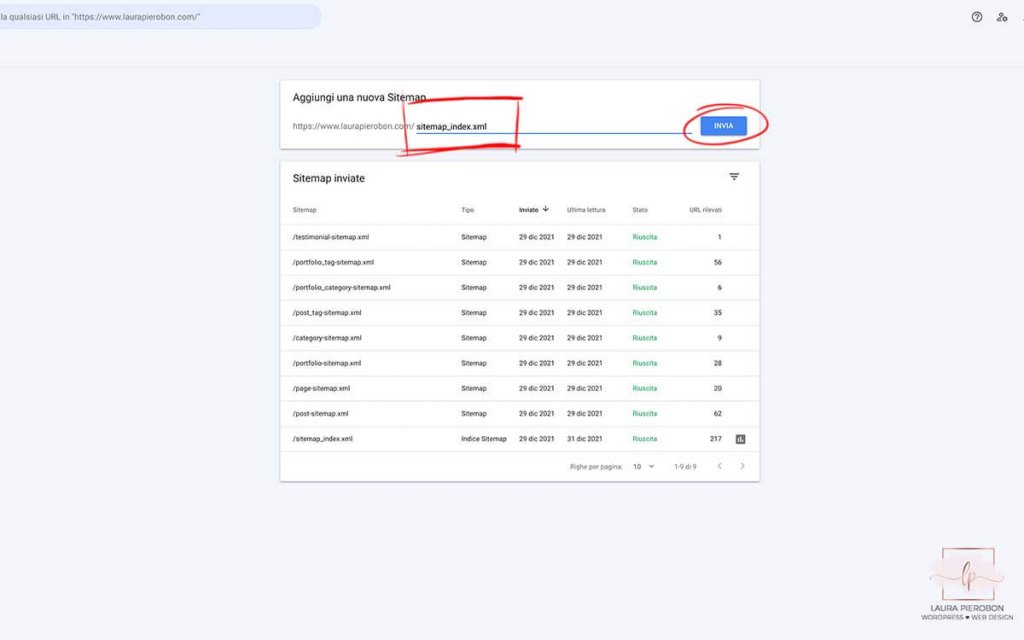Open the users and permissions icon

(x=1002, y=17)
